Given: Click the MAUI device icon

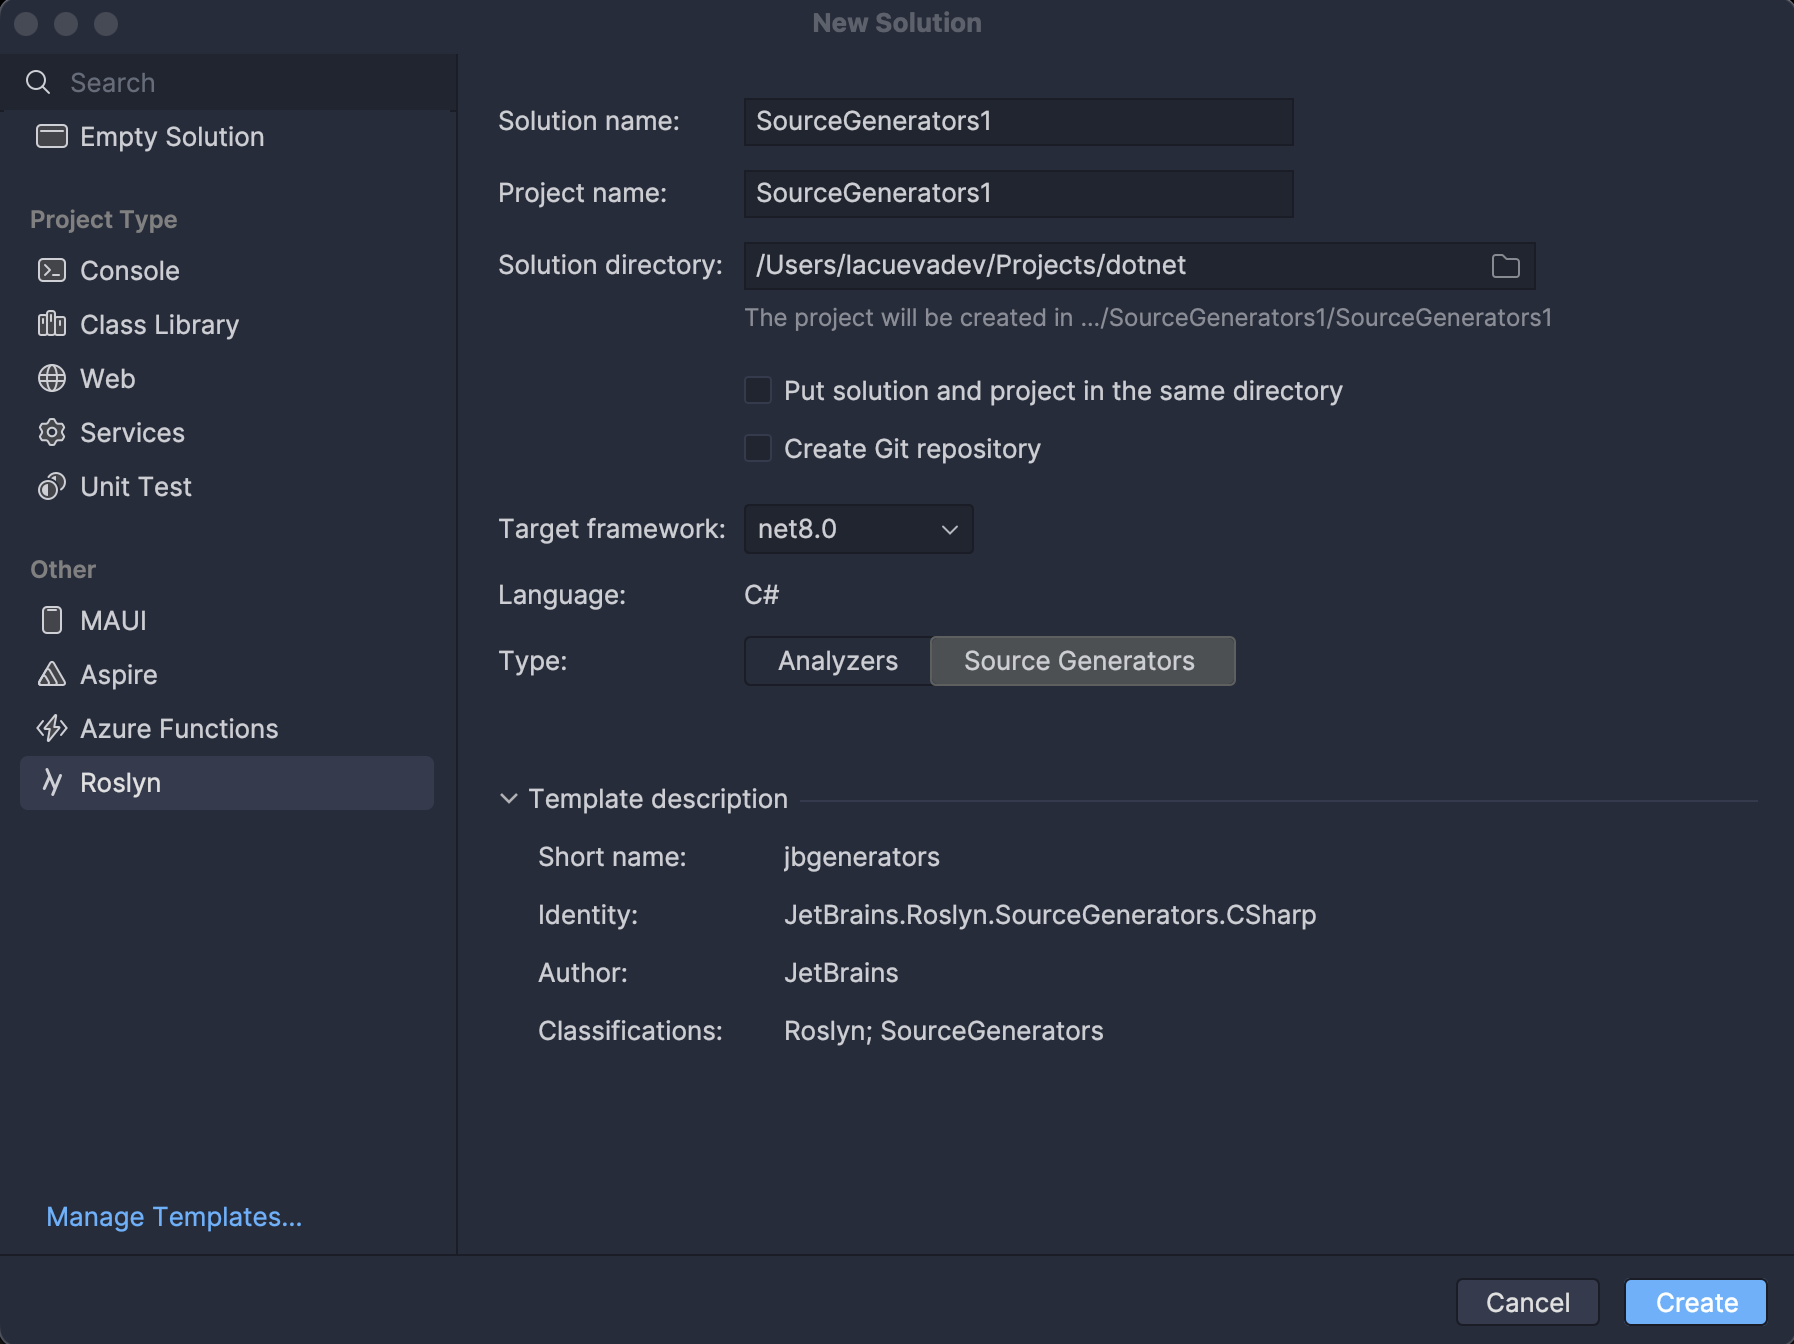Looking at the screenshot, I should pyautogui.click(x=52, y=621).
